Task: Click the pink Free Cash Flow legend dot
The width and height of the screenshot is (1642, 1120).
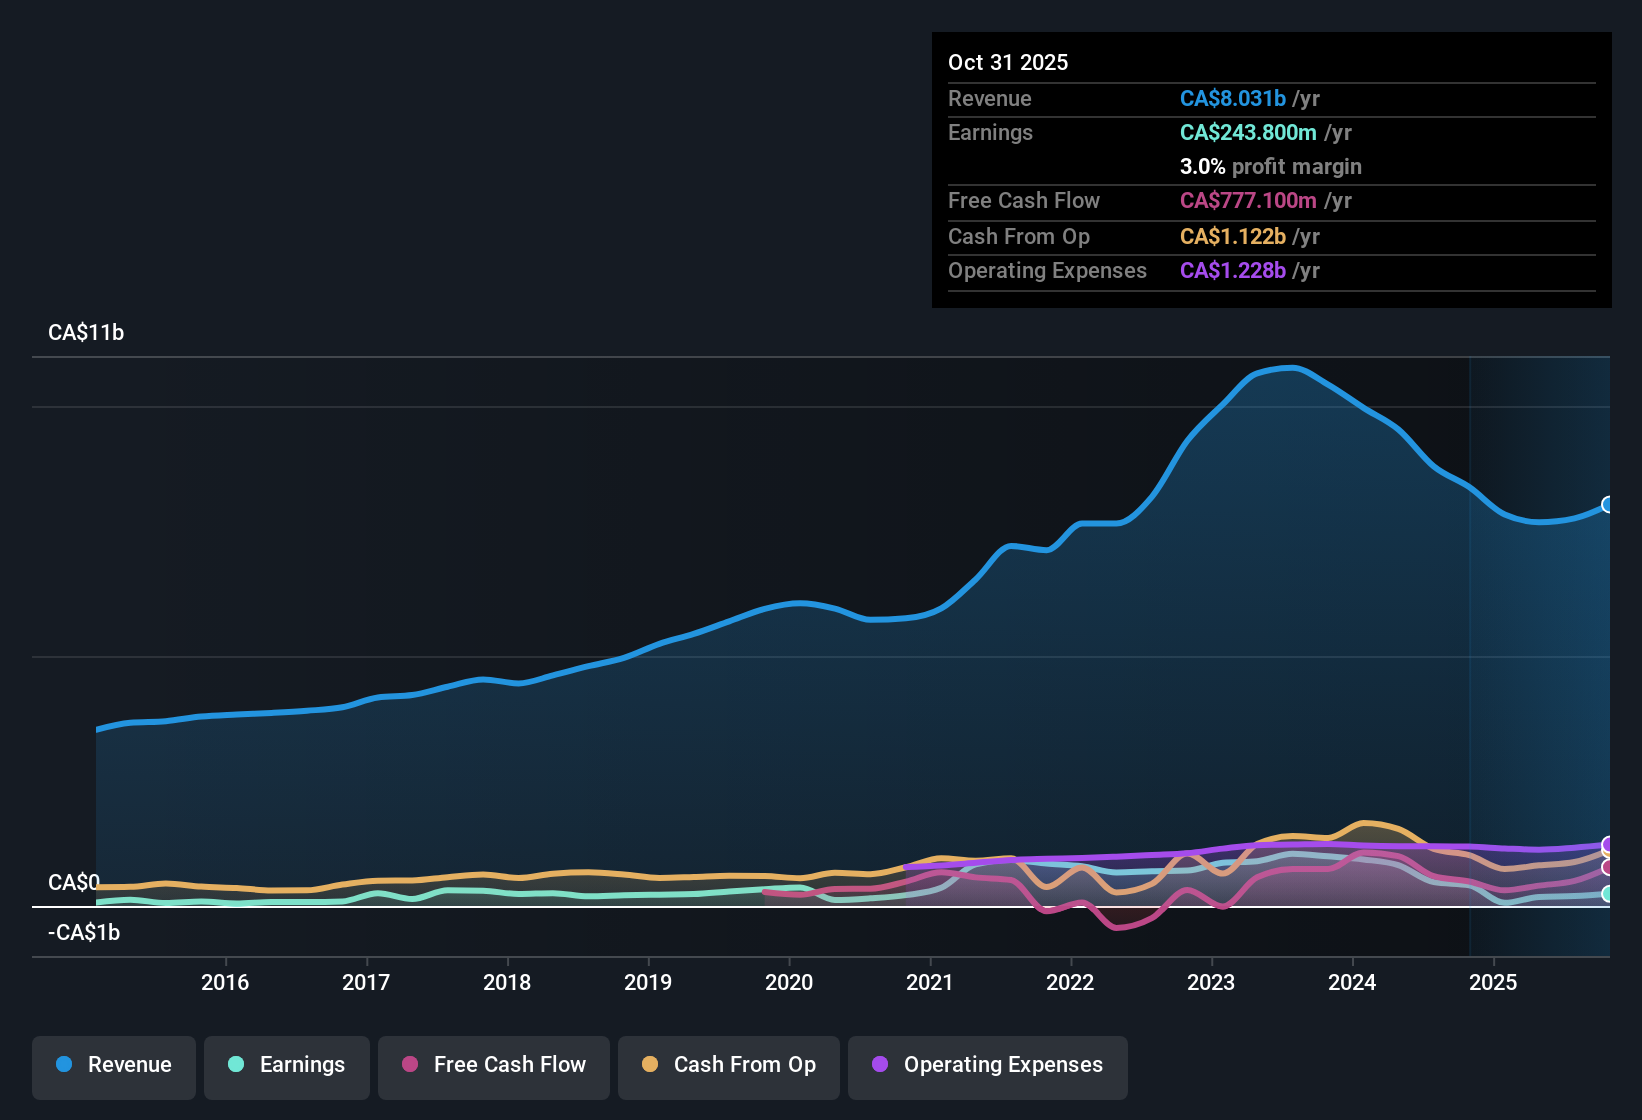Action: click(409, 1065)
